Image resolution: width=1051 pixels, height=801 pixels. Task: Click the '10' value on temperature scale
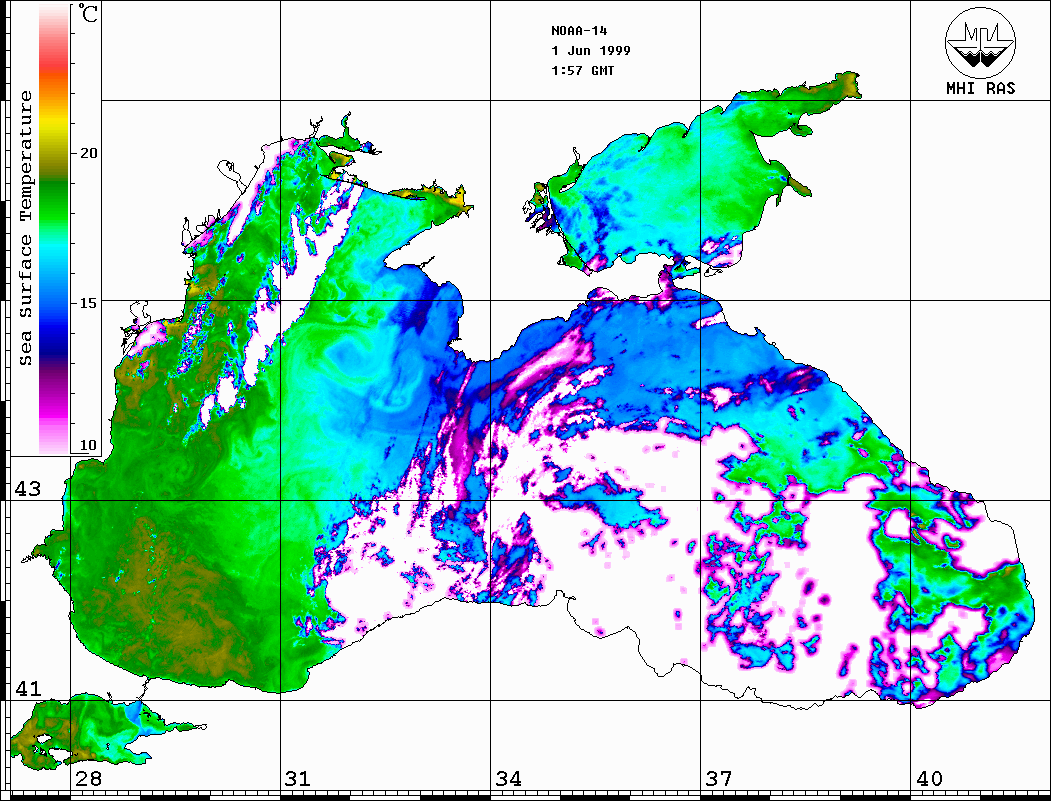(x=88, y=445)
